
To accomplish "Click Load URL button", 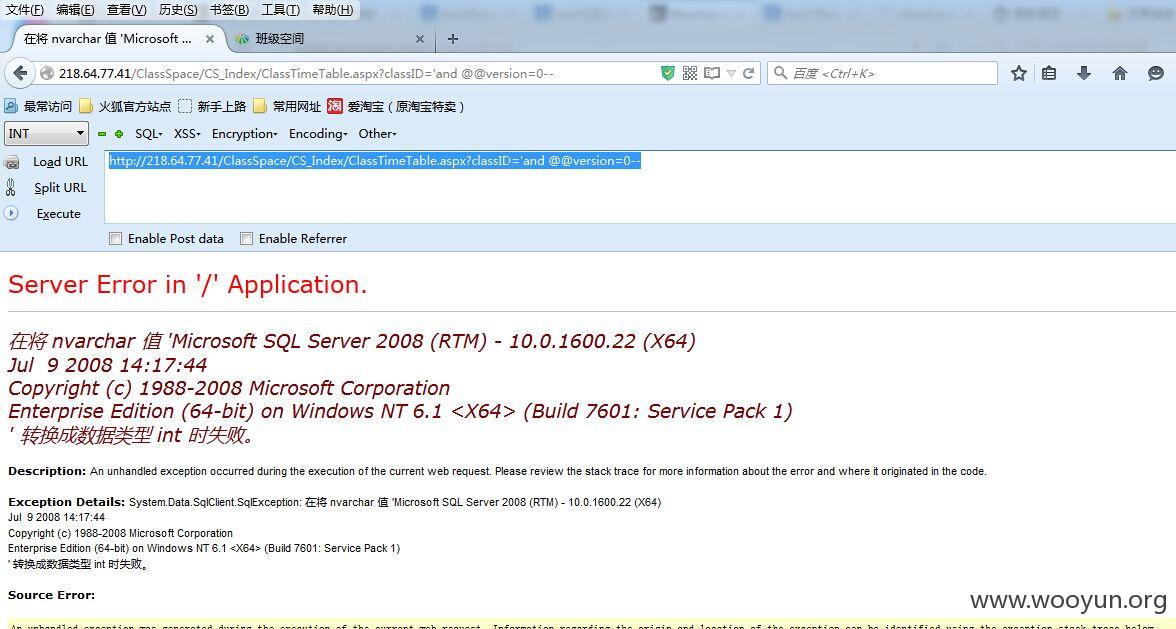I will [60, 161].
